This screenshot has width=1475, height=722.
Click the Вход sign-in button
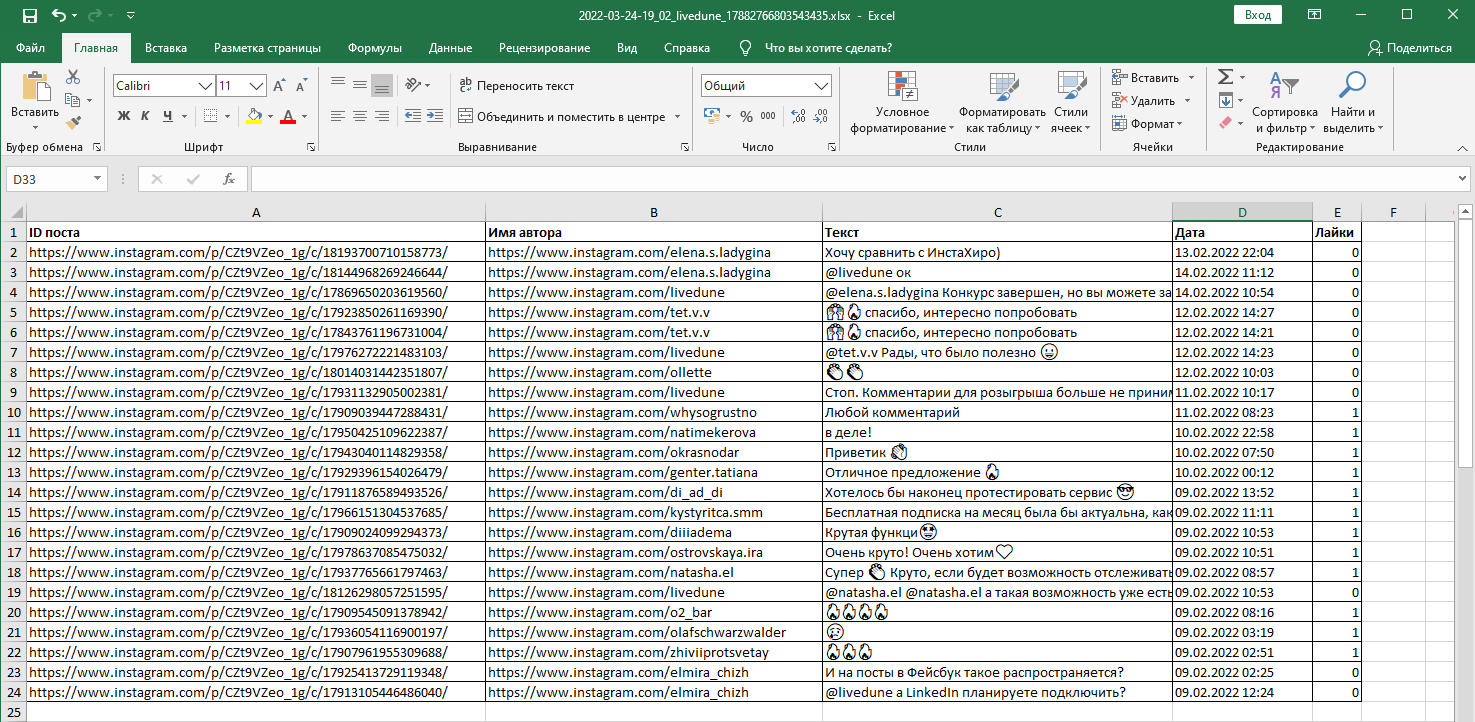[1258, 15]
